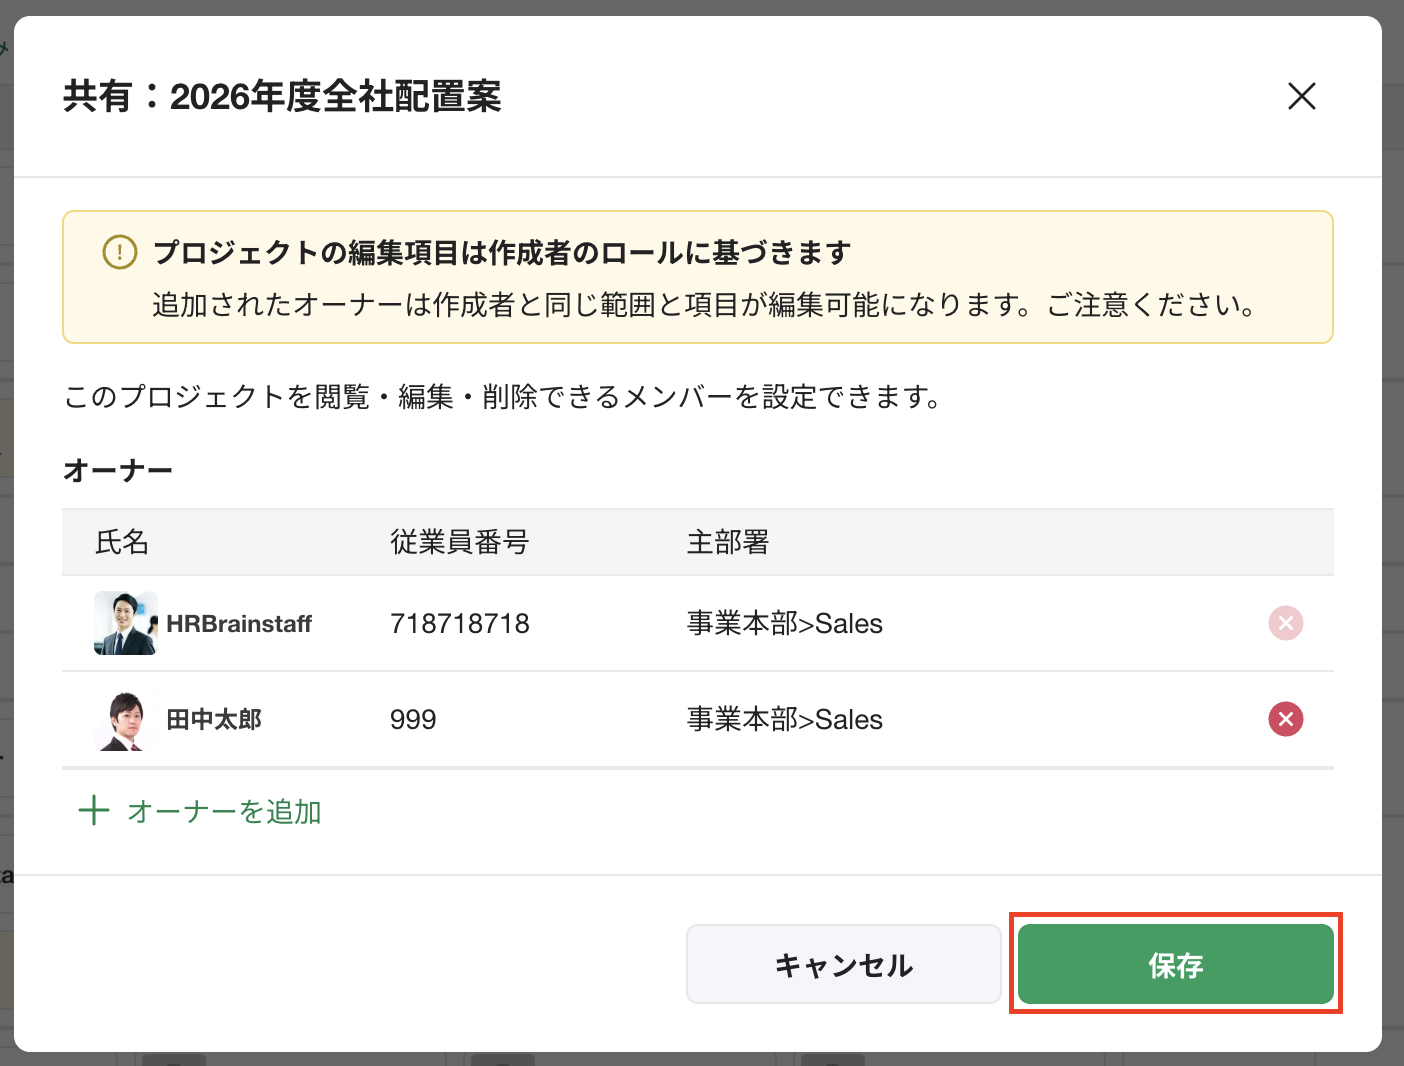Image resolution: width=1404 pixels, height=1066 pixels.
Task: Click the 田中太郎 name text
Action: [x=214, y=720]
